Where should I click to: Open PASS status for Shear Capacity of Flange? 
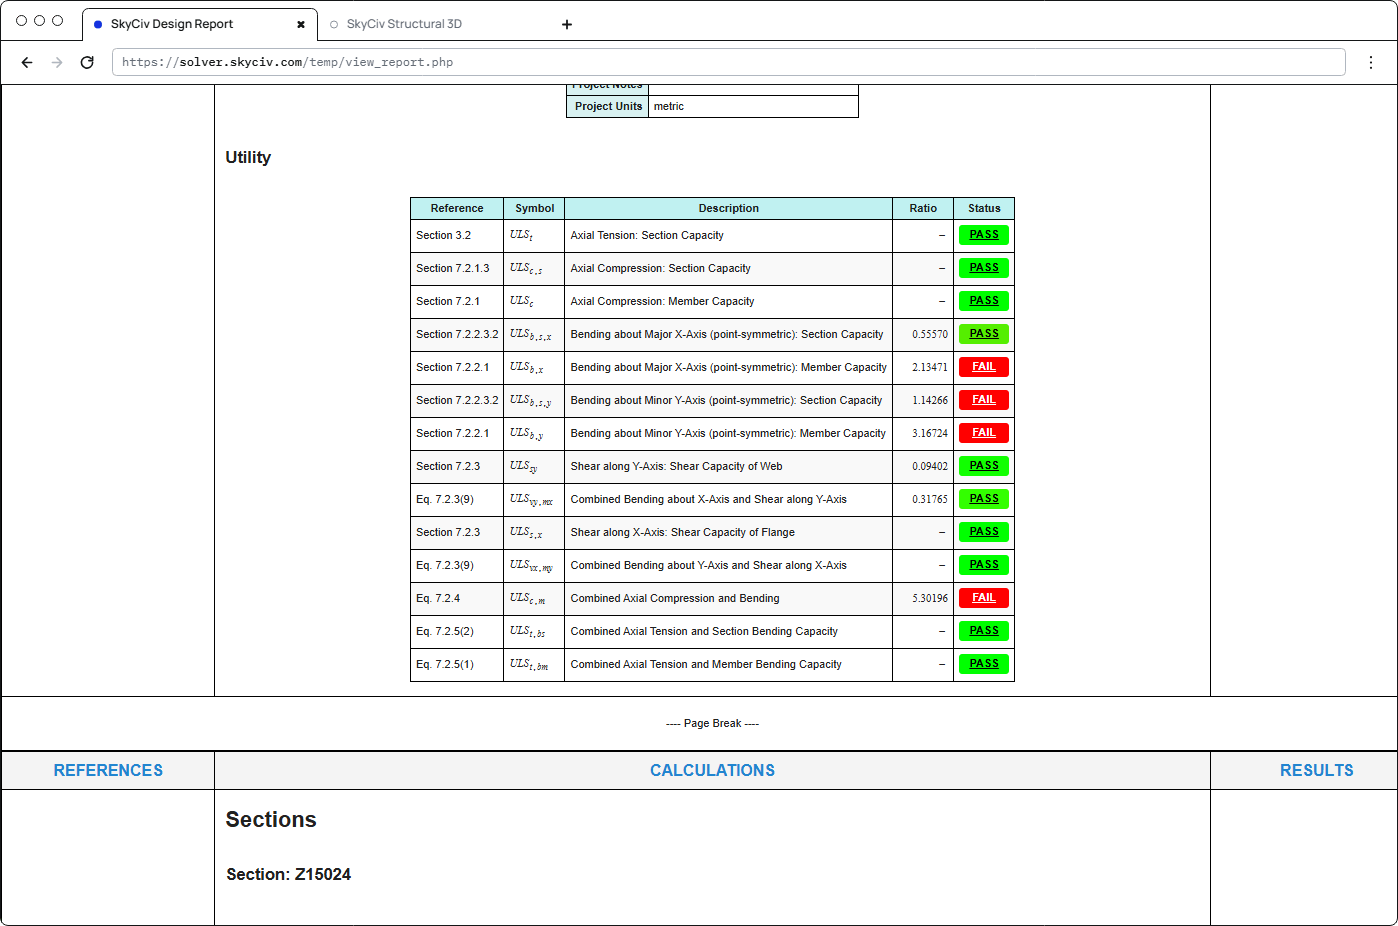pos(984,532)
